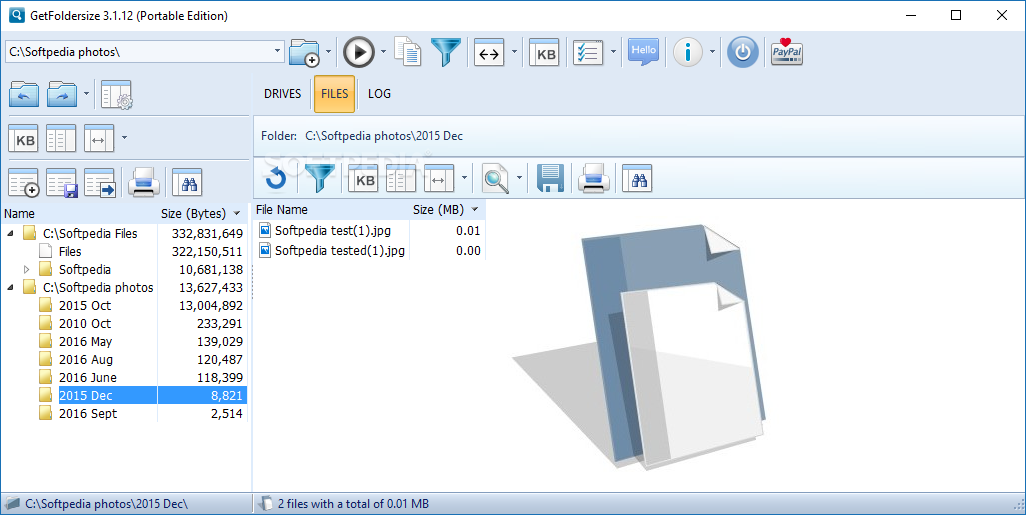Click the printer icon in left panel

144,183
